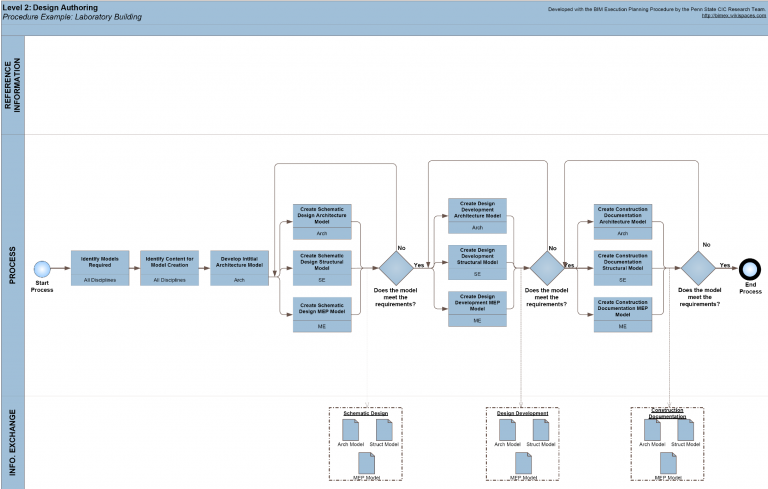Select Arch Model document in Schematic Design group
This screenshot has height=489, width=768.
(350, 430)
